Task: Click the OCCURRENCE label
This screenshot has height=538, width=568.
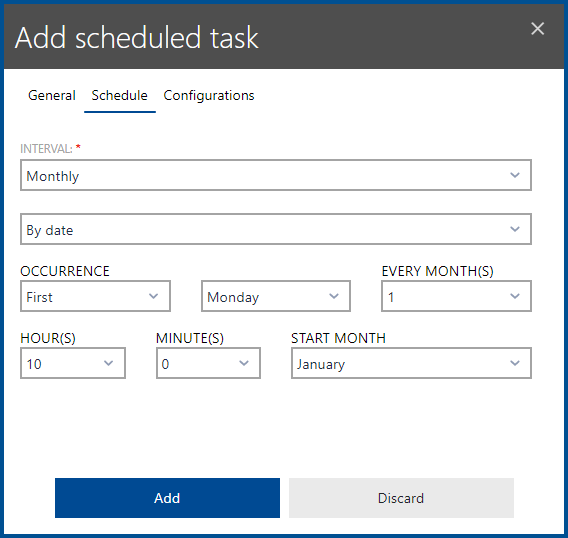Action: pos(65,271)
